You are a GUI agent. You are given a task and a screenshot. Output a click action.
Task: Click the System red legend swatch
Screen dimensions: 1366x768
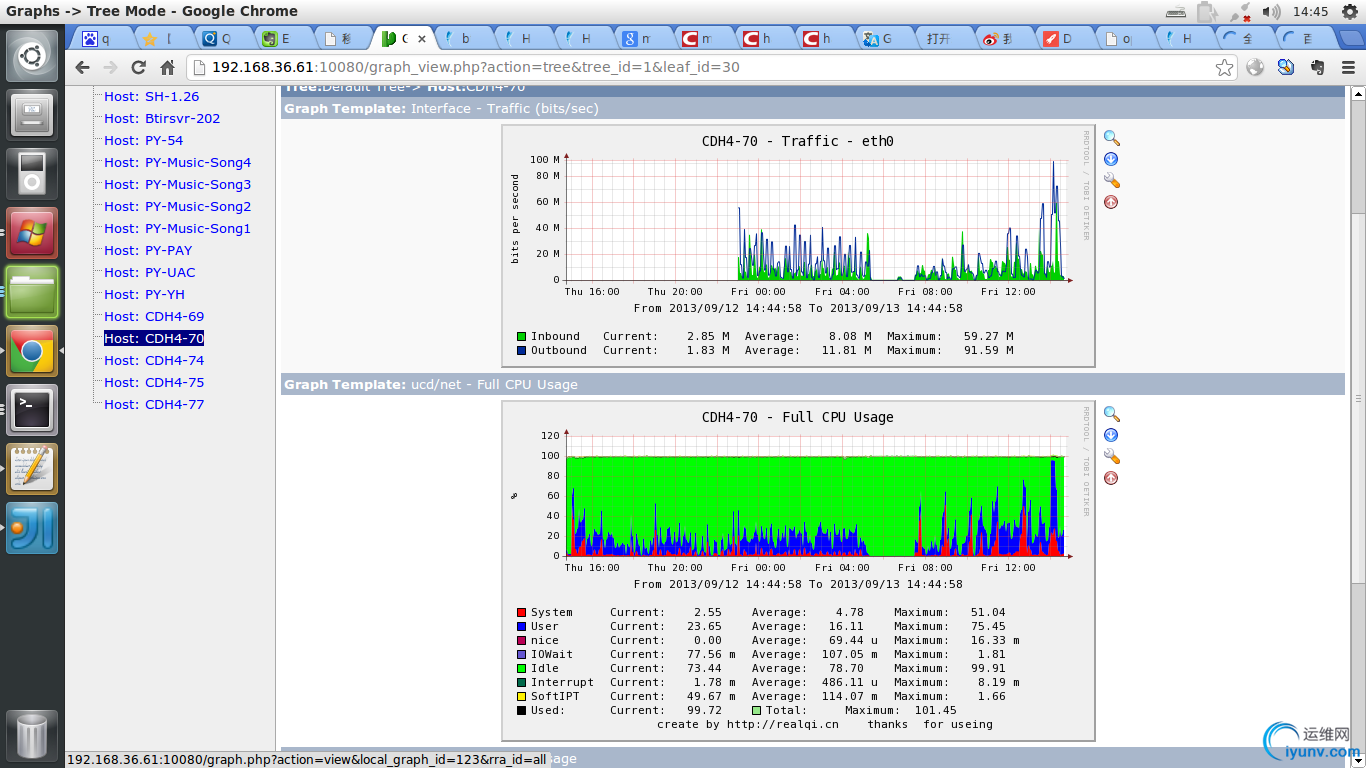click(521, 612)
